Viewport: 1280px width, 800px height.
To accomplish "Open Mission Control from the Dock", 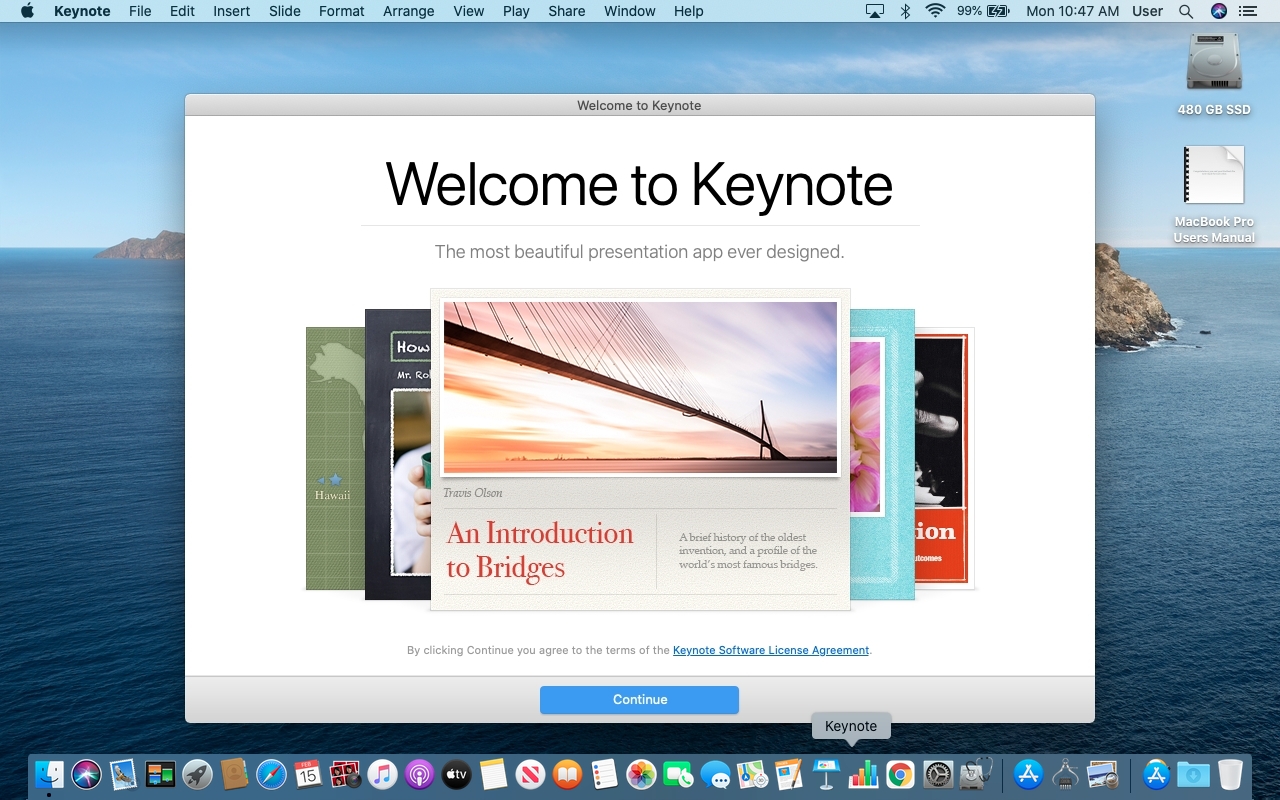I will point(160,774).
